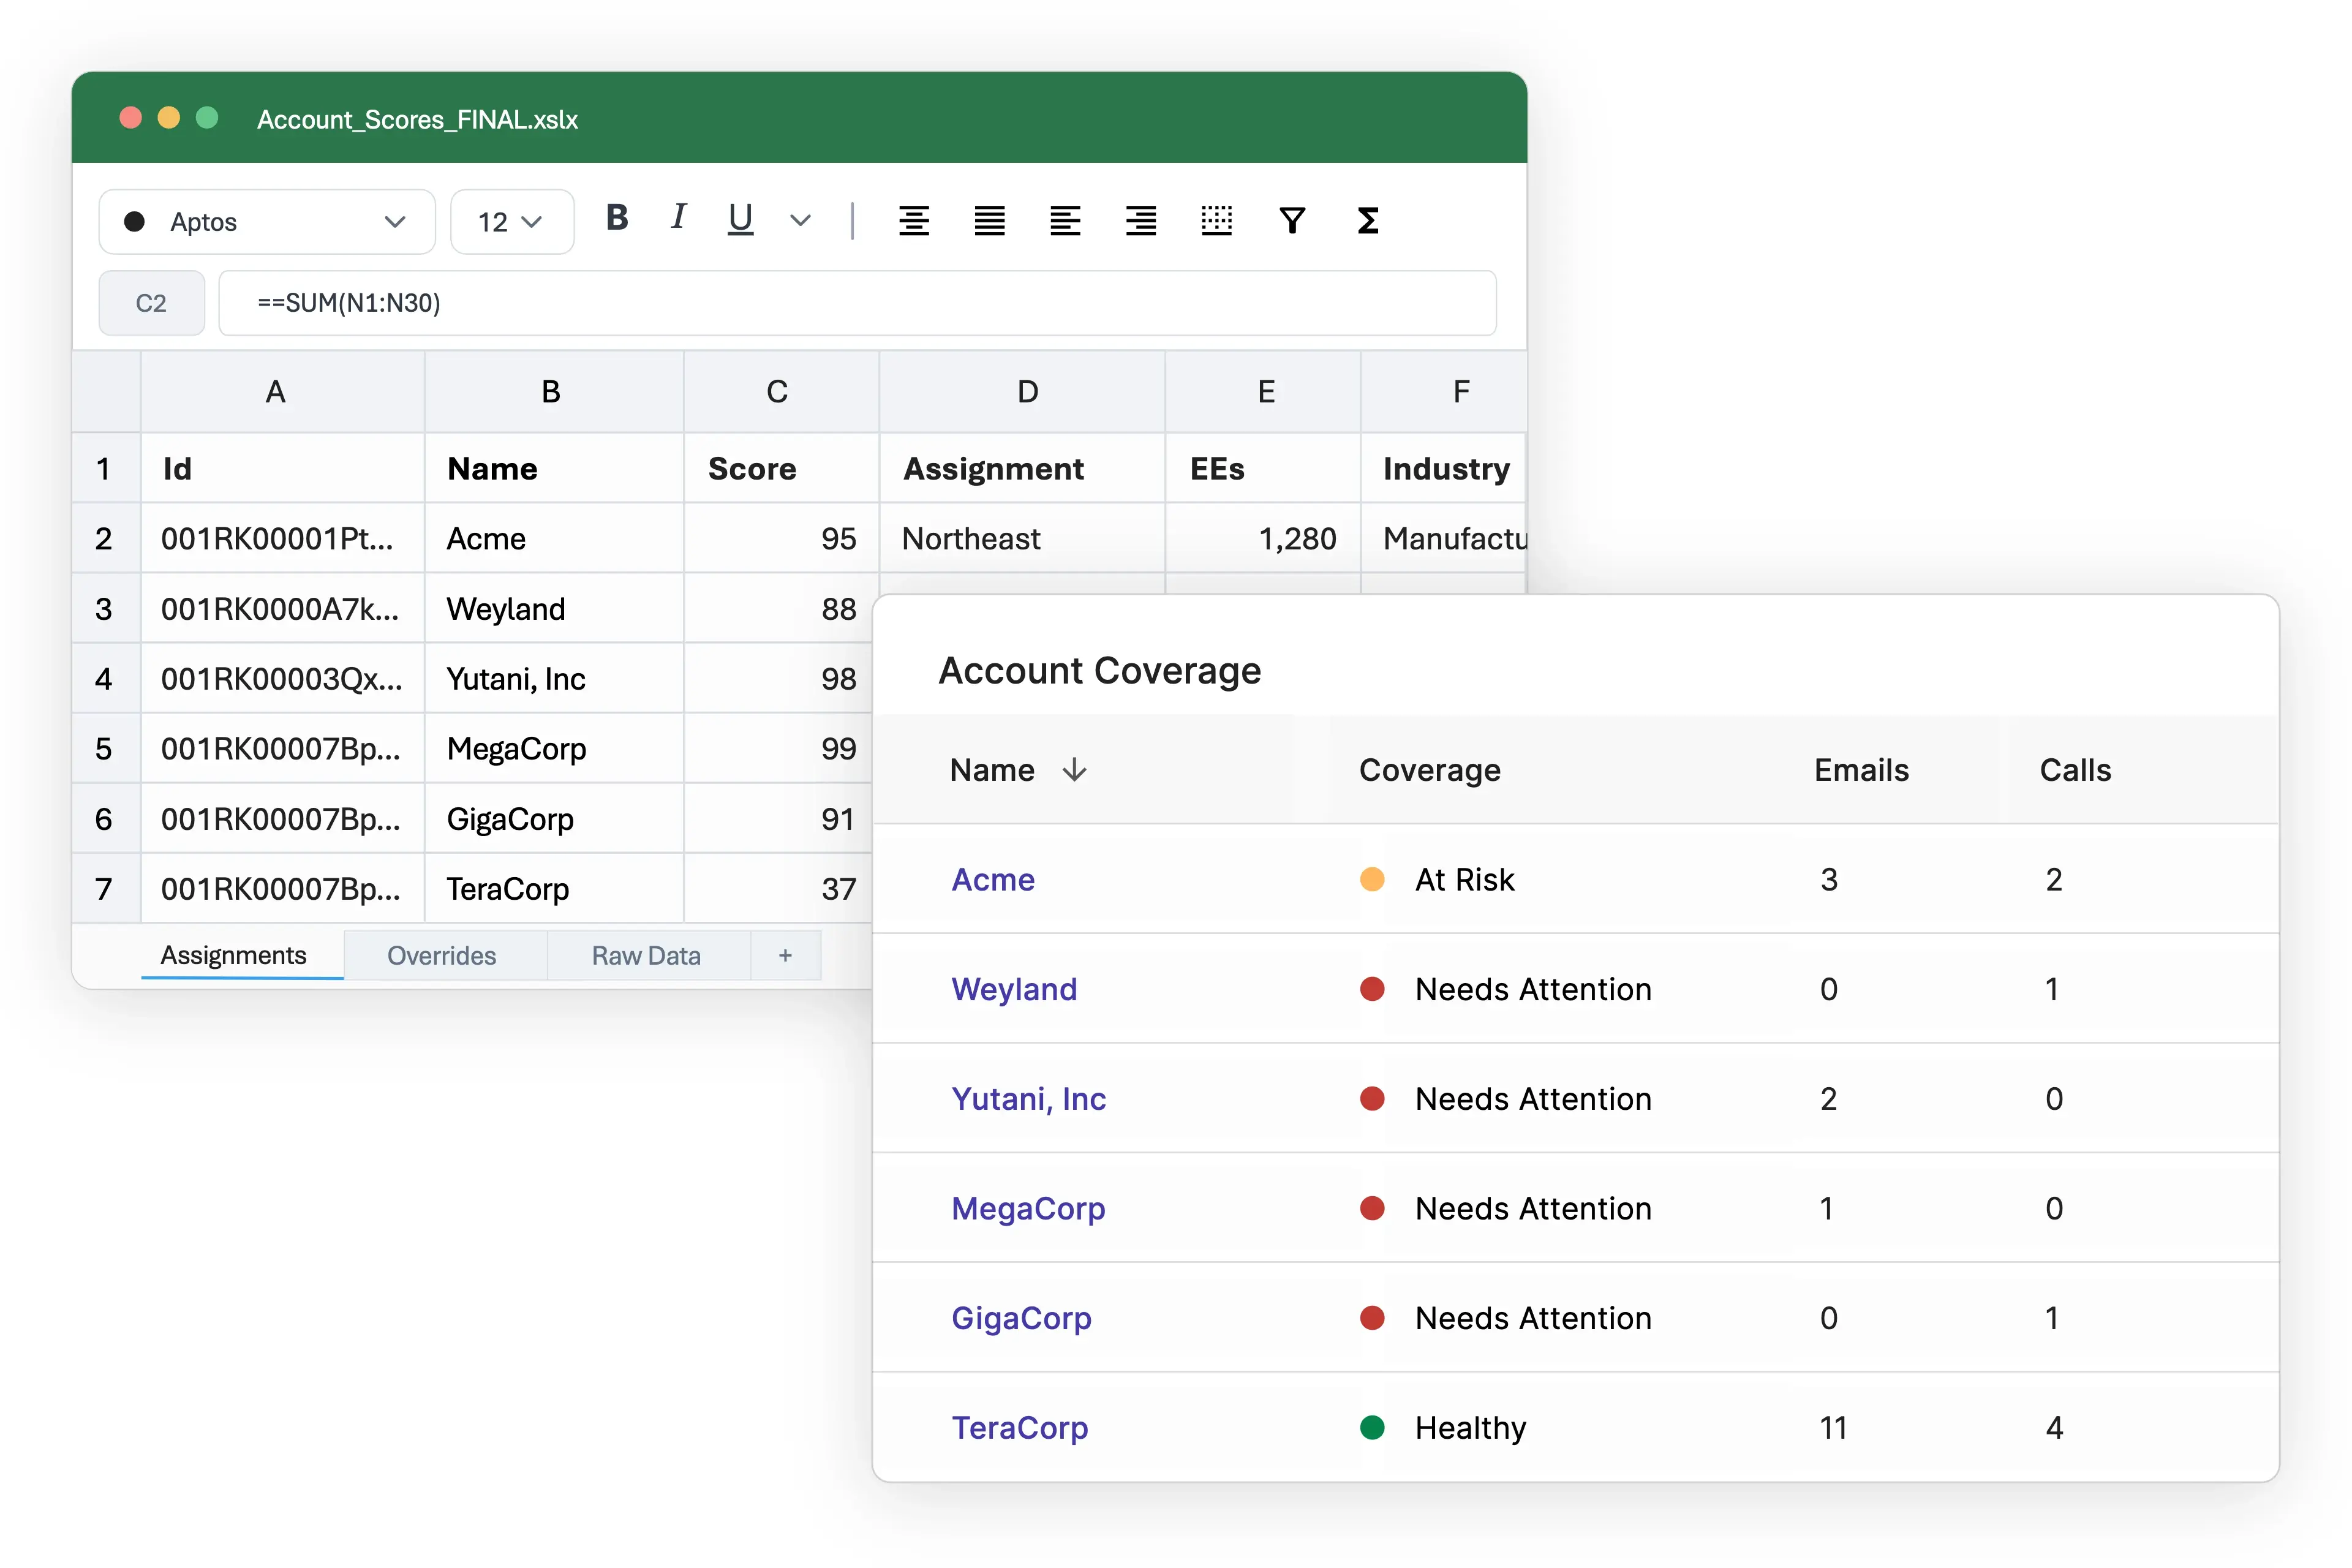Image resolution: width=2352 pixels, height=1568 pixels.
Task: Click the Emails column header
Action: pyautogui.click(x=1862, y=770)
